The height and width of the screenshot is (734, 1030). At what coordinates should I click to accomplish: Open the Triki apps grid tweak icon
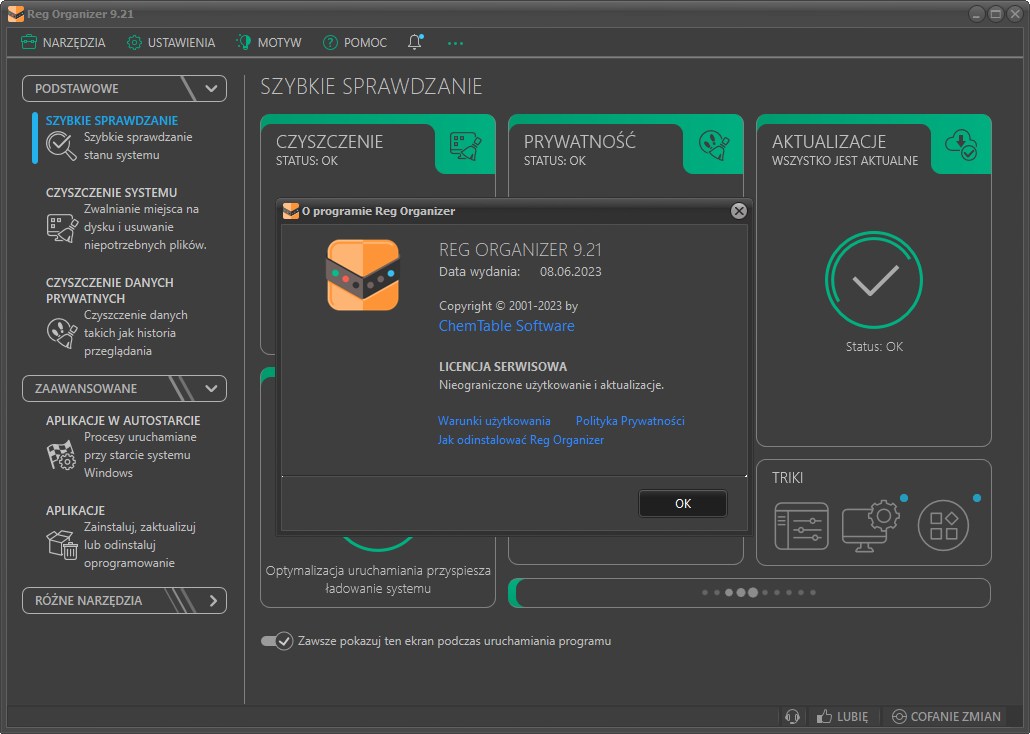943,526
